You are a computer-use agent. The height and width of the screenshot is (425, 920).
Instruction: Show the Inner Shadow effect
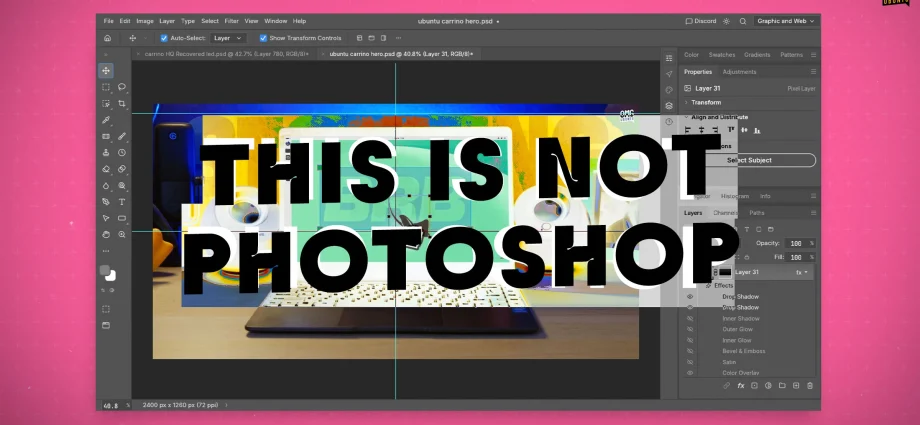tap(690, 319)
